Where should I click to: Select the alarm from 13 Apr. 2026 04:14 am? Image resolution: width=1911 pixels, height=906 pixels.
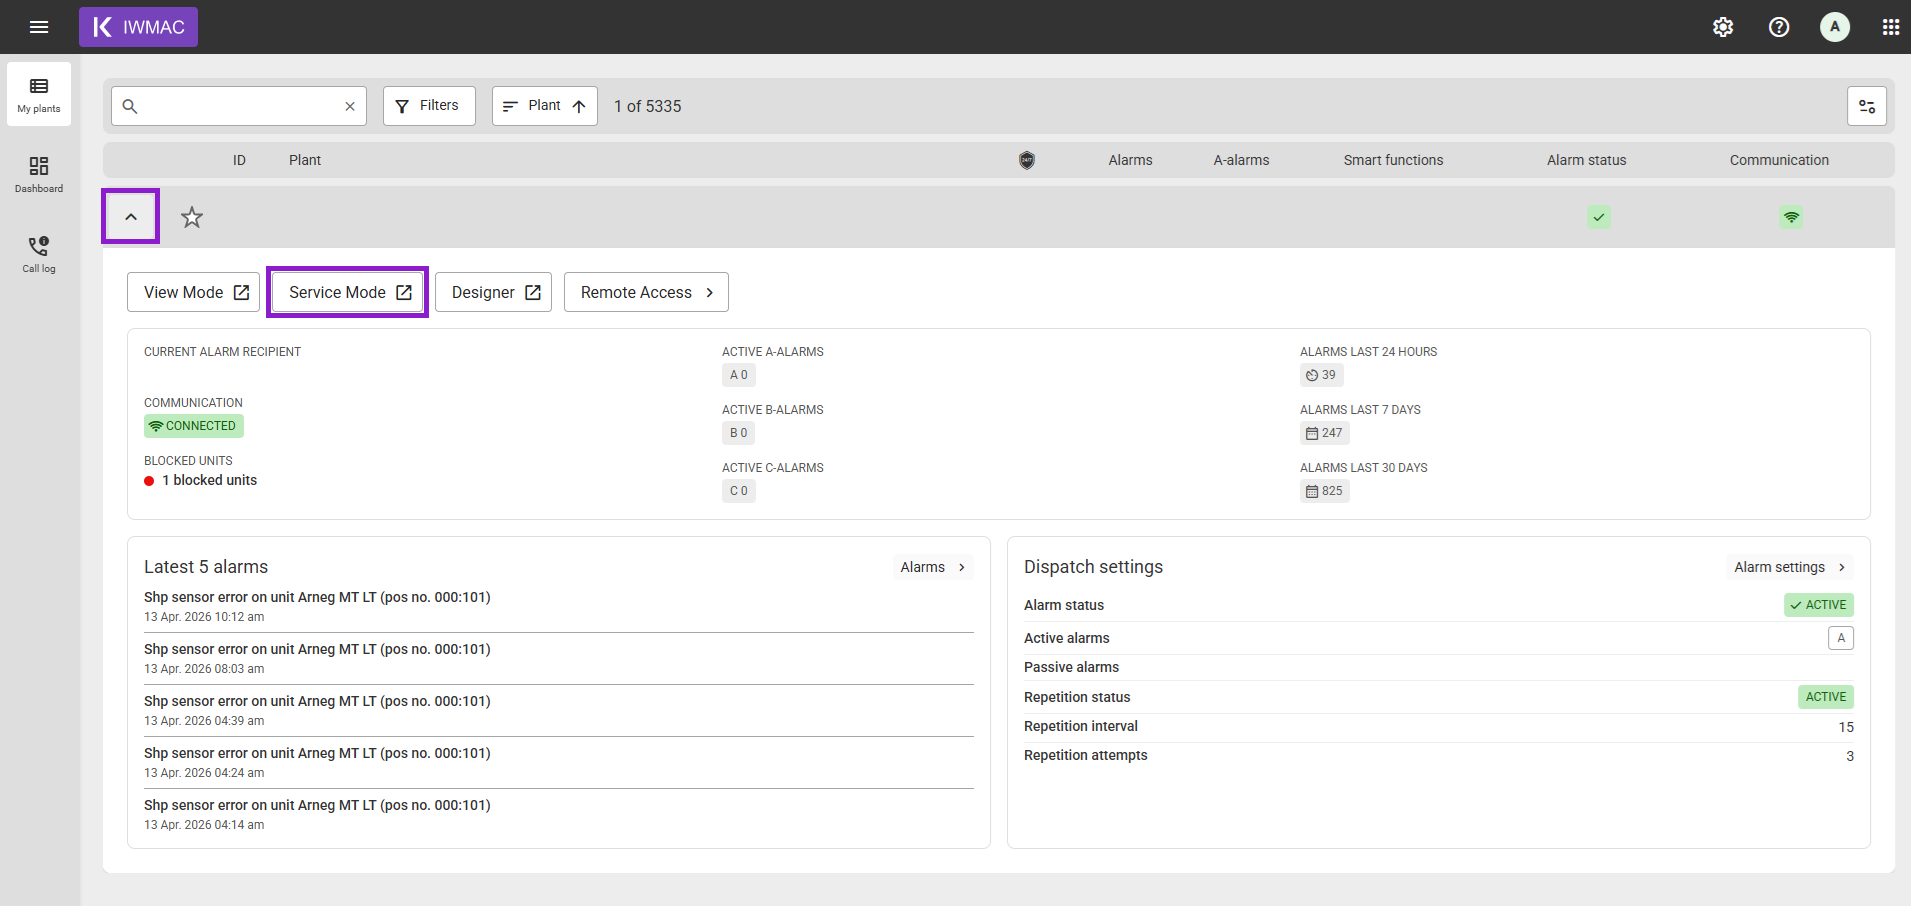pos(559,815)
